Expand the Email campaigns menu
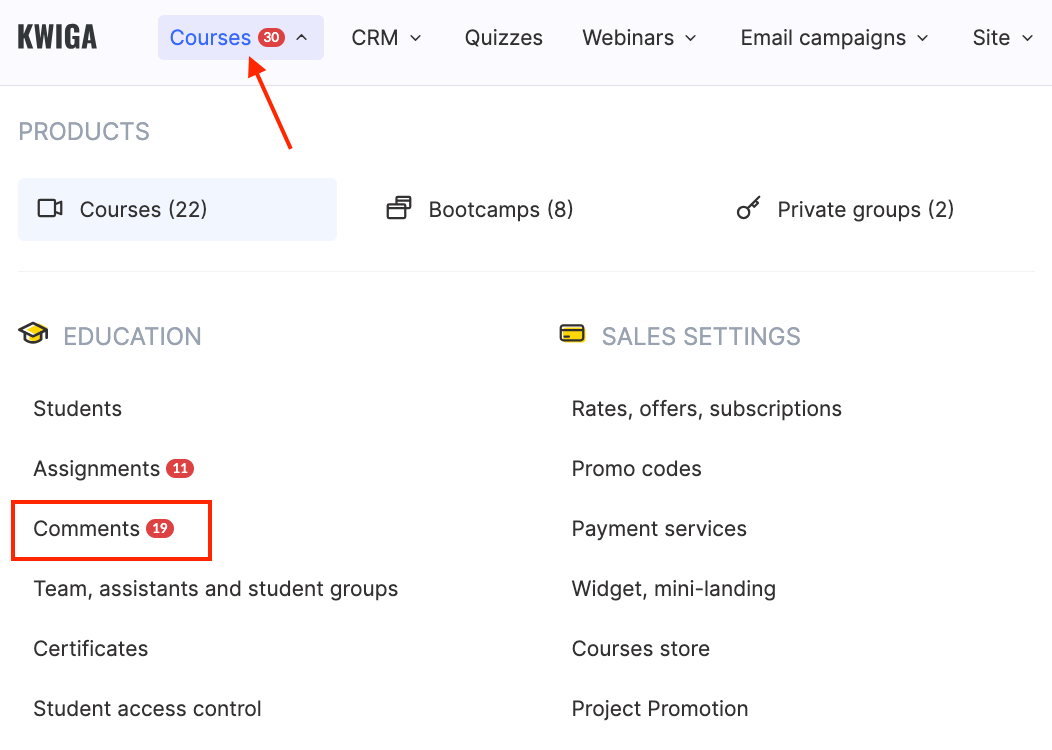Image resolution: width=1052 pixels, height=750 pixels. click(x=834, y=38)
